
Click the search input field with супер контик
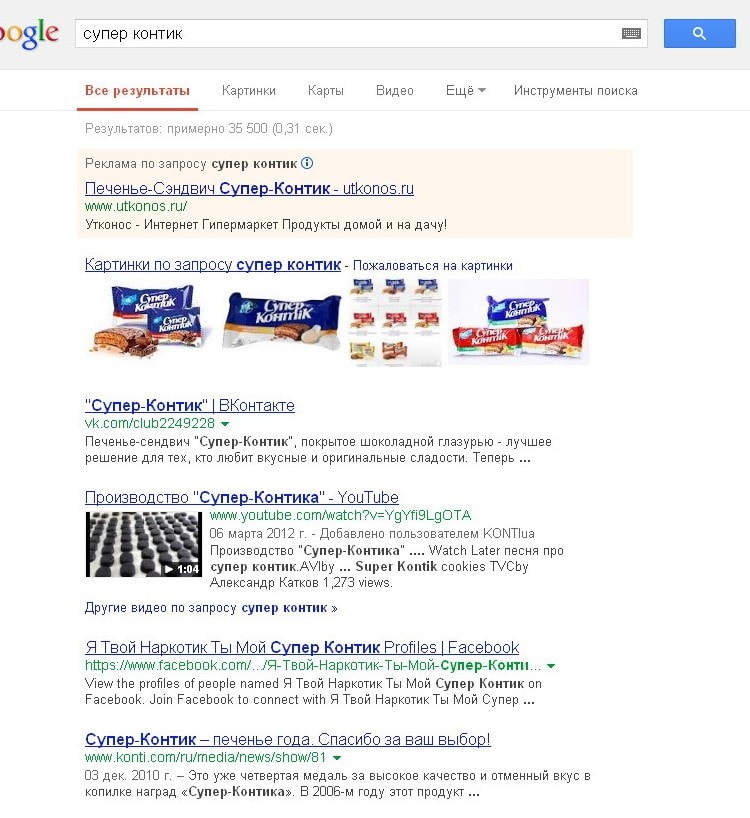[x=348, y=34]
